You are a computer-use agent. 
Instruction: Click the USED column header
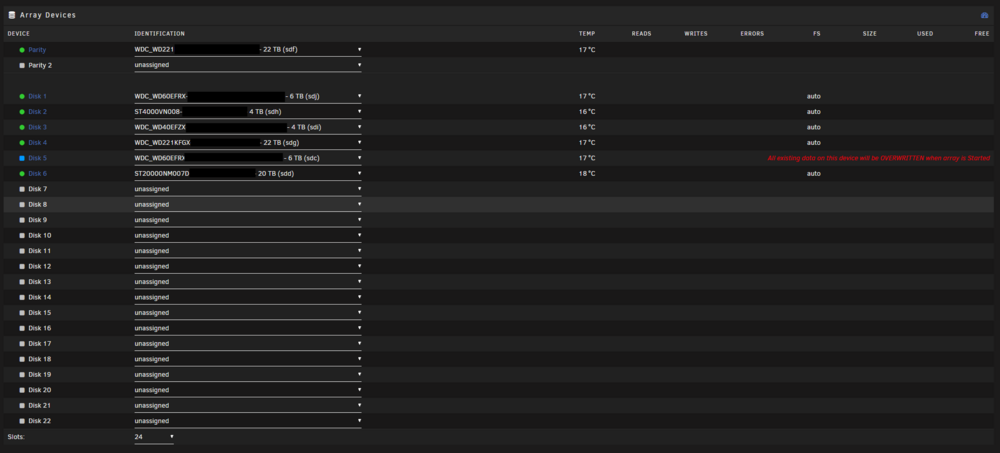pyautogui.click(x=925, y=34)
